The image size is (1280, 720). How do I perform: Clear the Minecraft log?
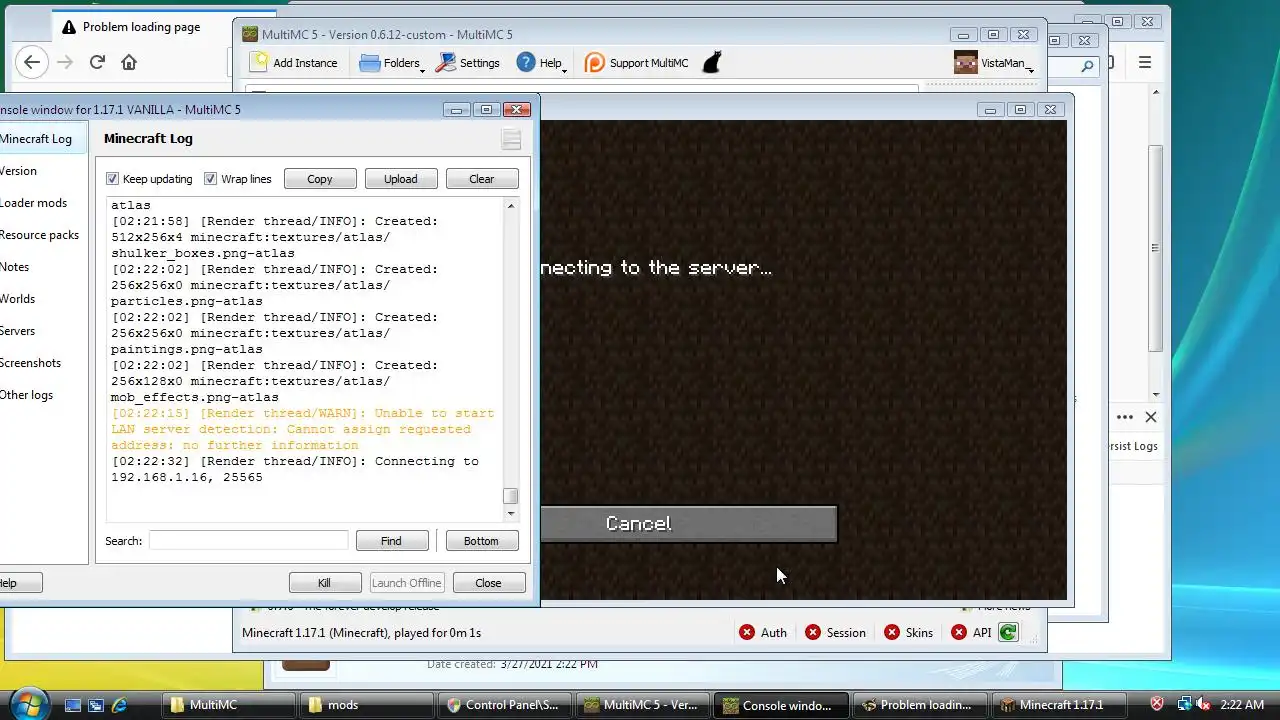pos(482,179)
